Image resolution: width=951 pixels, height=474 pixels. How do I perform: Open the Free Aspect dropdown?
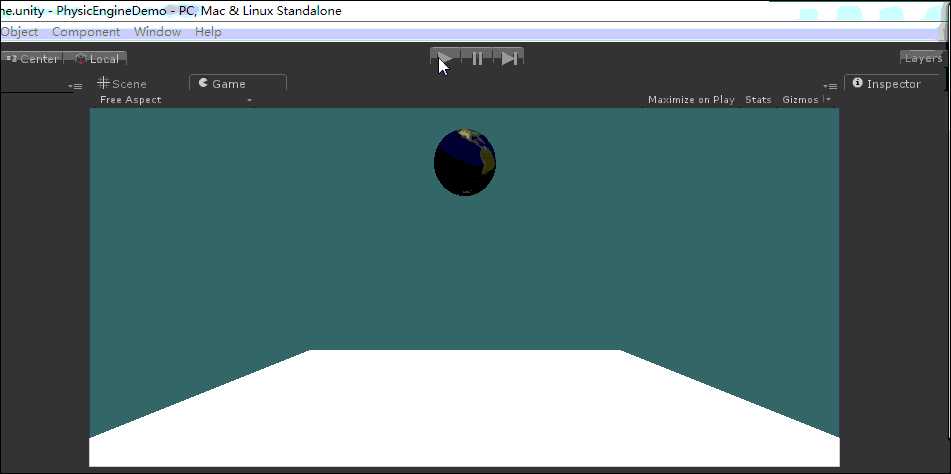[x=176, y=100]
